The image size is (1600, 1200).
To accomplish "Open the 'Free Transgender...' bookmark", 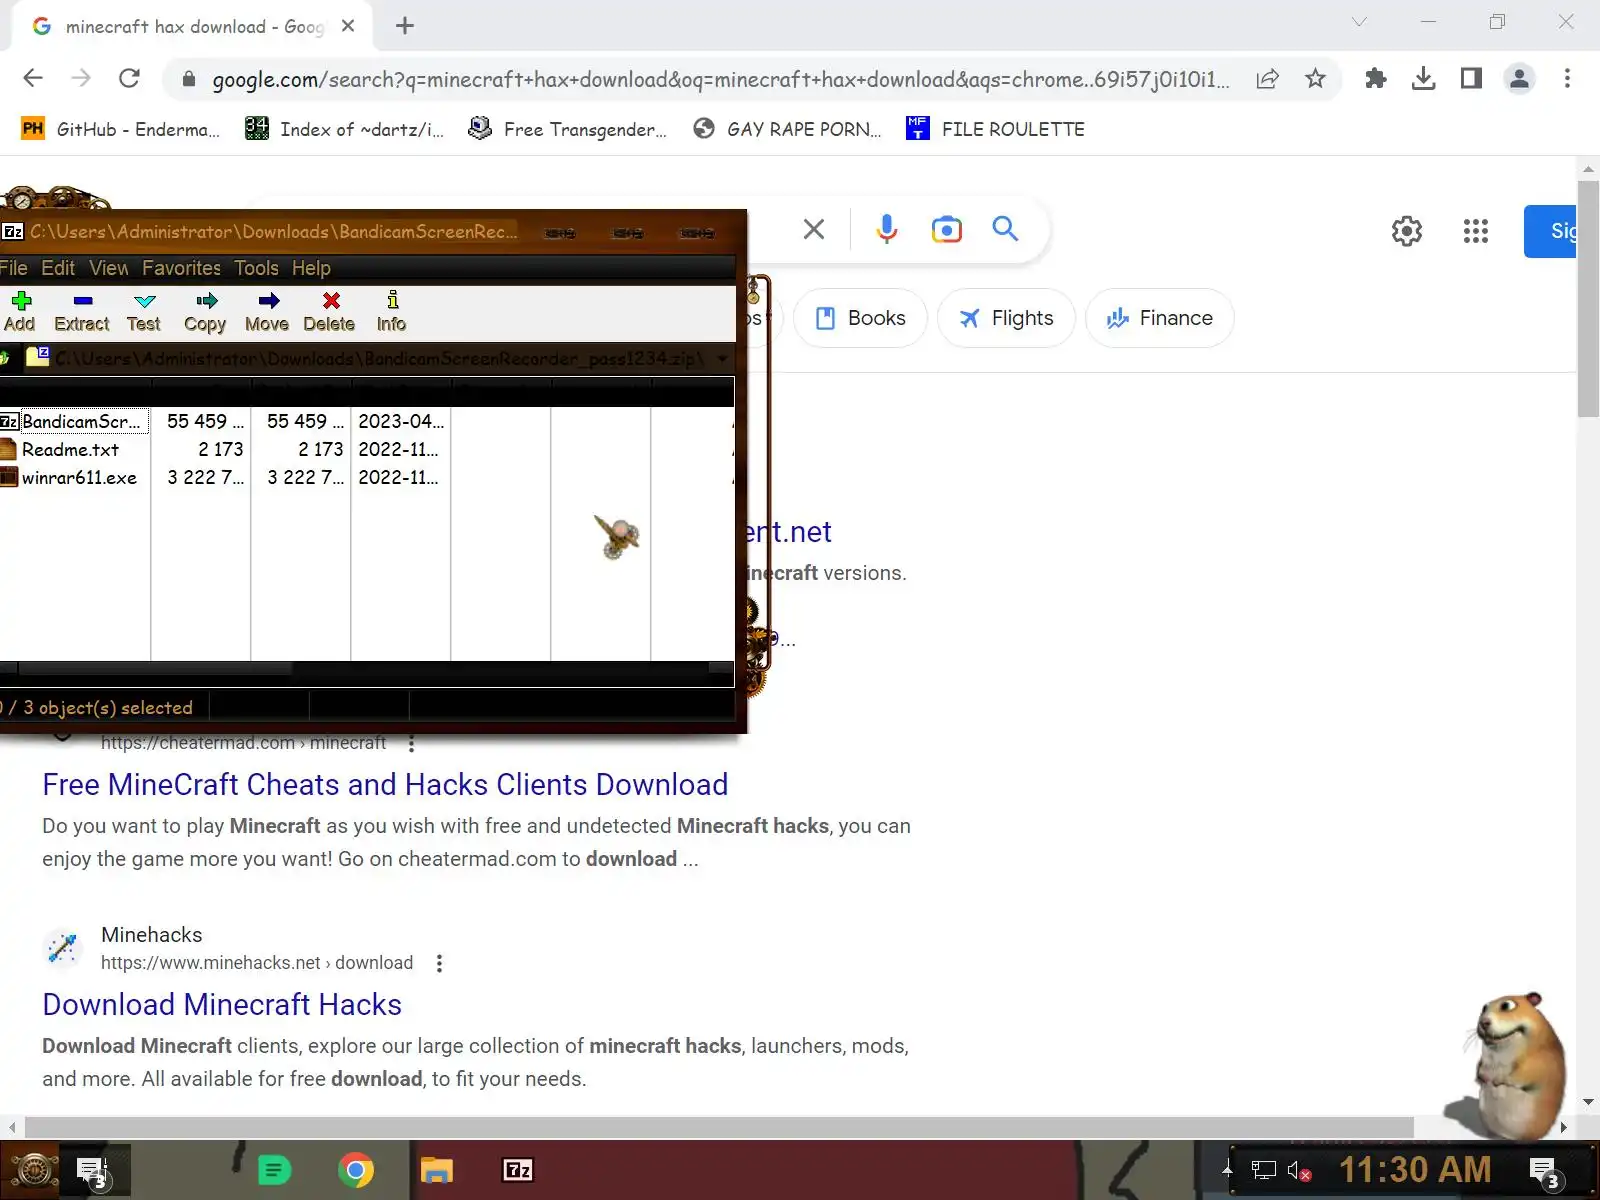I will (x=568, y=129).
